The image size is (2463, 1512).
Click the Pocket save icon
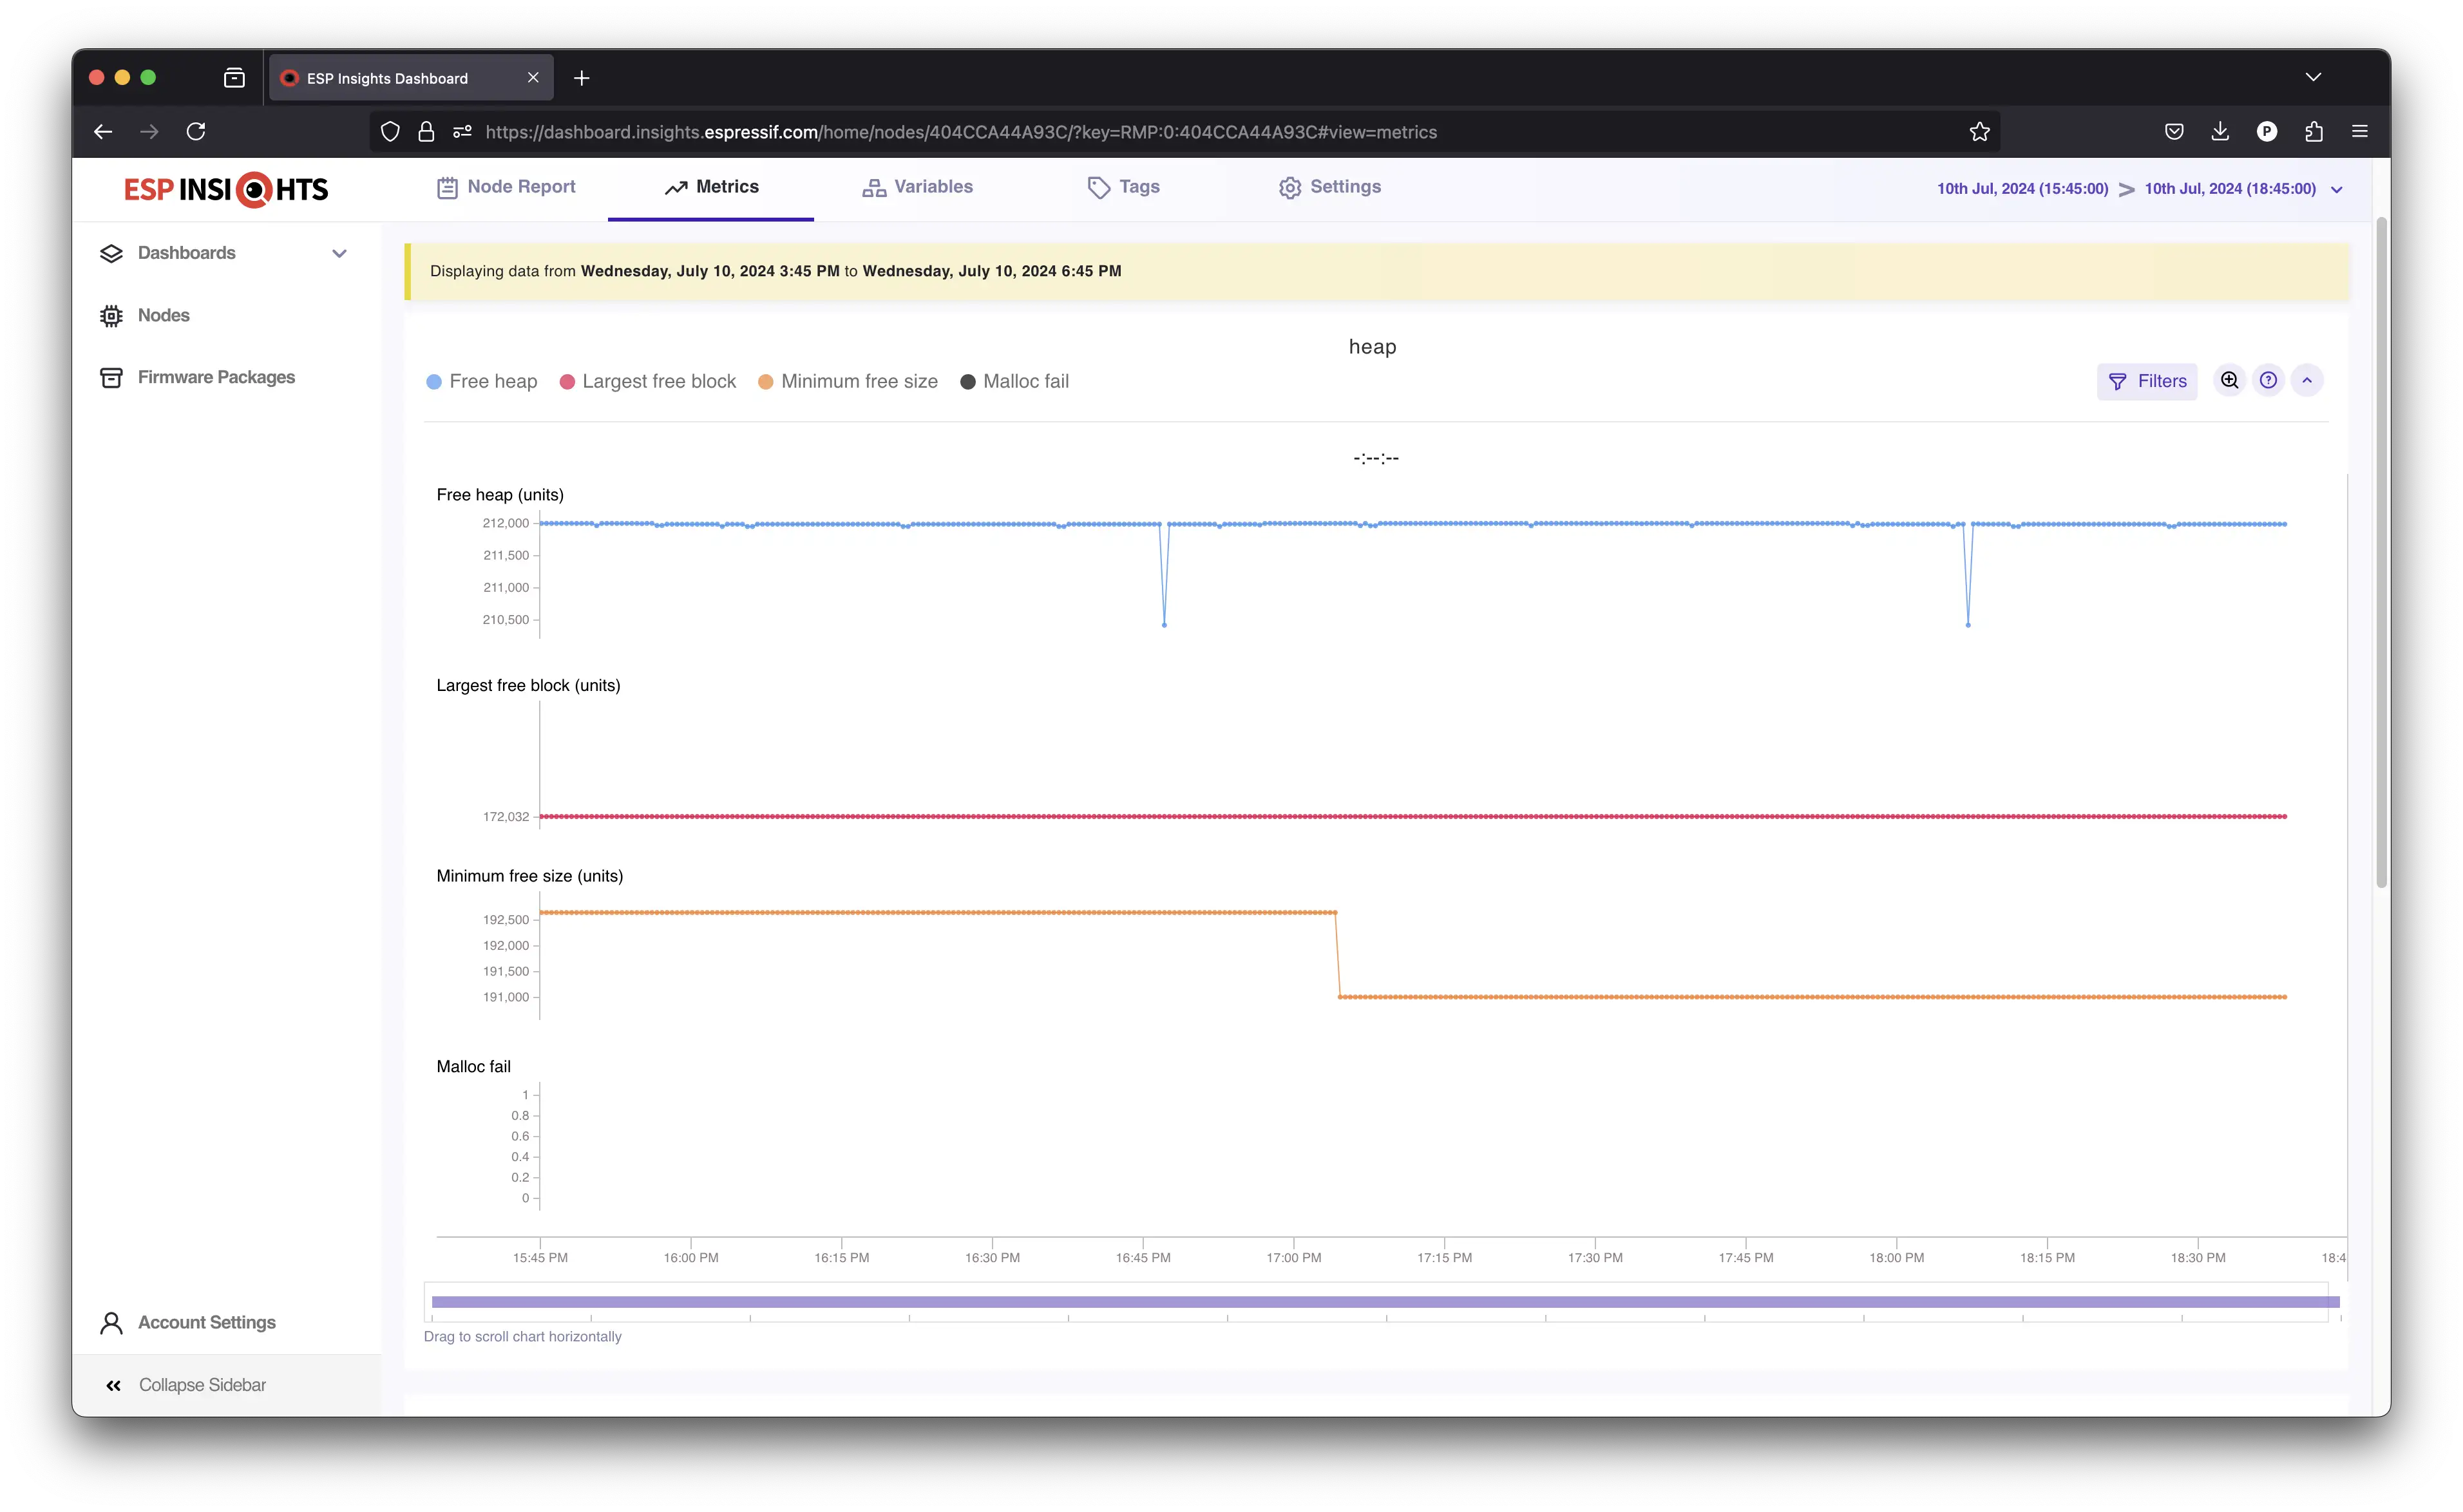[x=2174, y=132]
